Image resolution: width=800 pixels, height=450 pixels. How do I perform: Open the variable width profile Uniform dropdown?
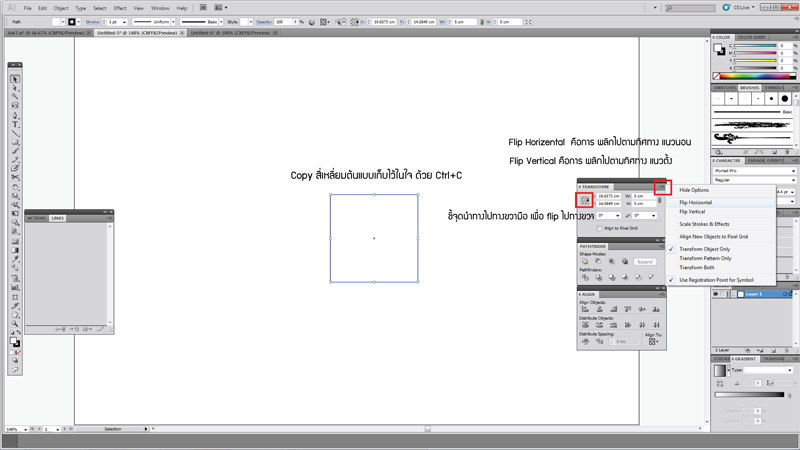(173, 22)
